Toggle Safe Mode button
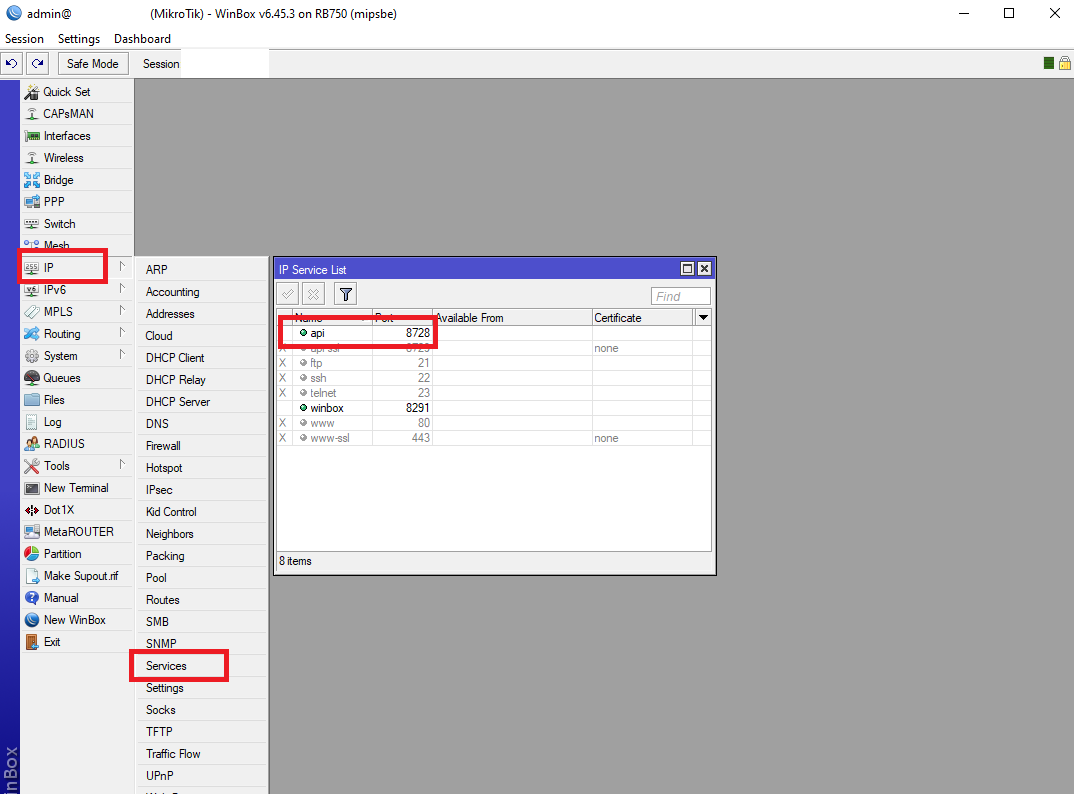Screen dimensions: 1074x794 pyautogui.click(x=92, y=64)
